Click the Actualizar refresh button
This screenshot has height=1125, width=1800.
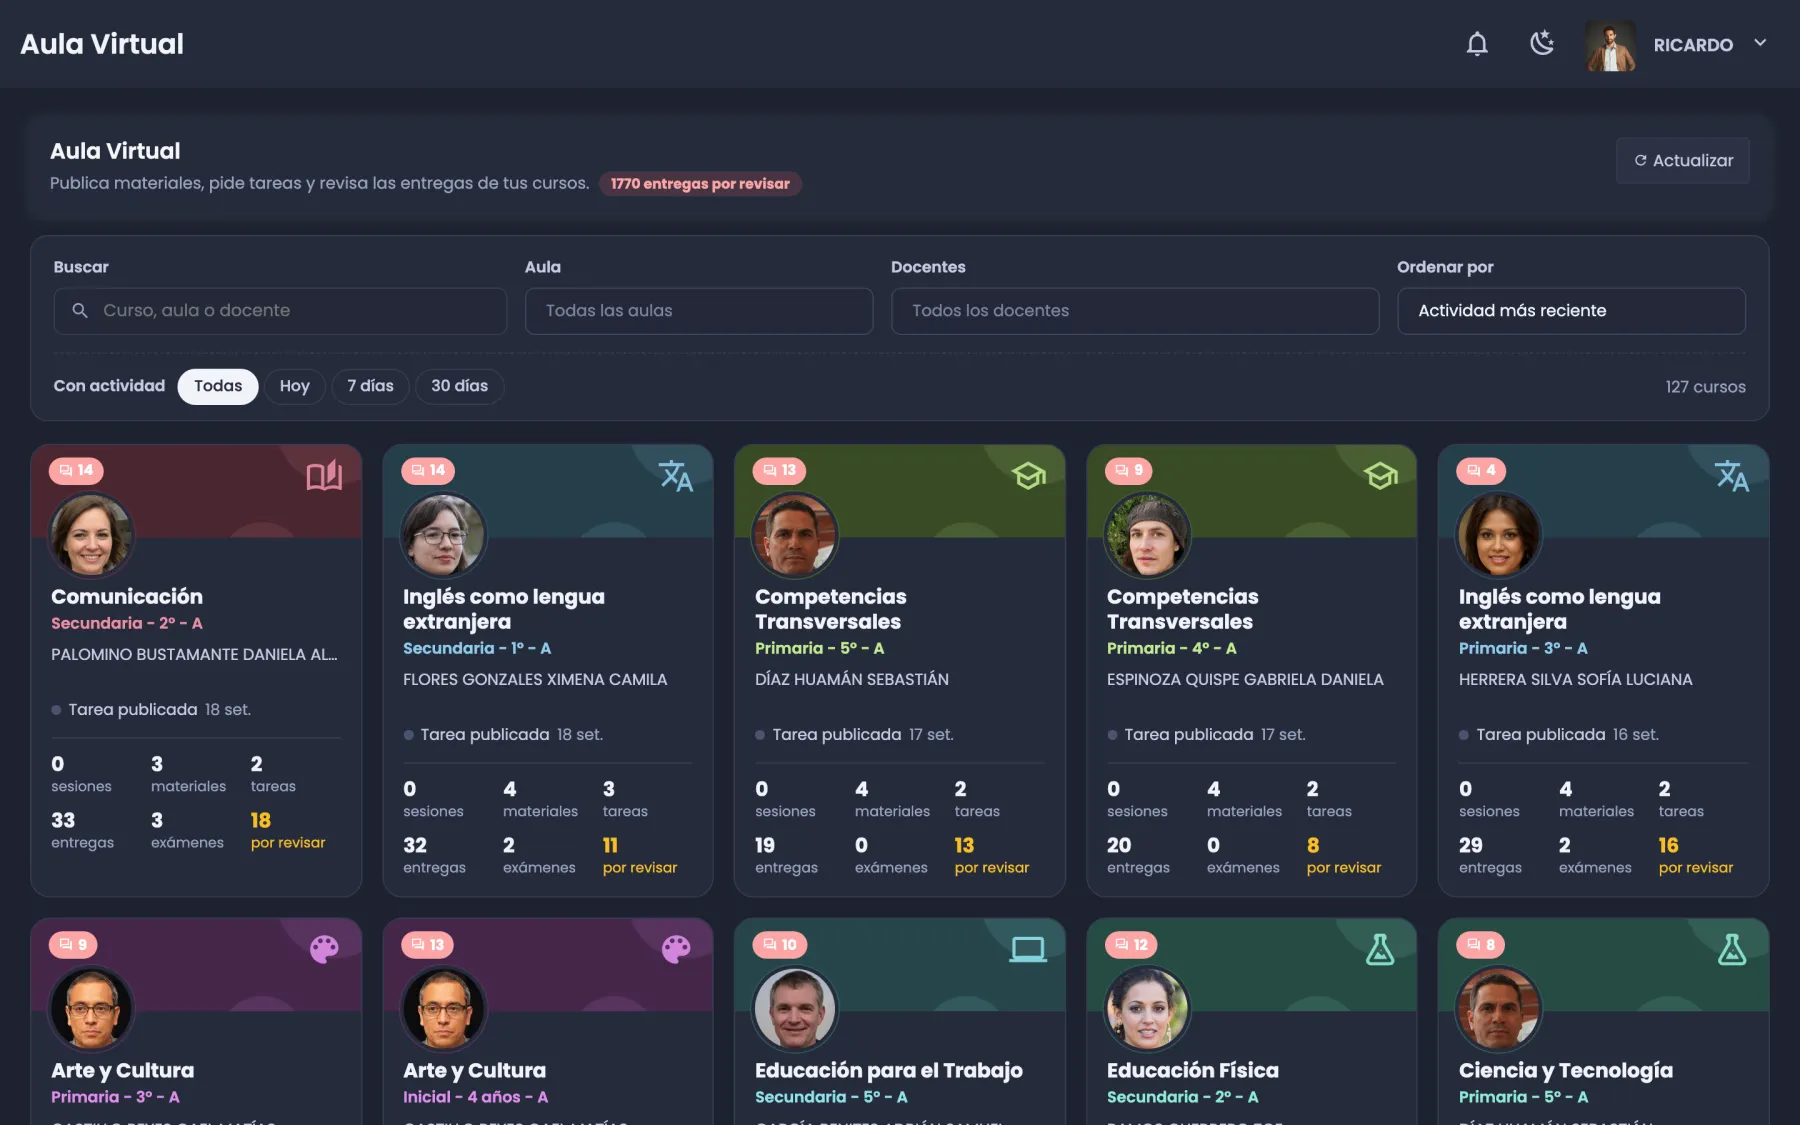pyautogui.click(x=1683, y=160)
